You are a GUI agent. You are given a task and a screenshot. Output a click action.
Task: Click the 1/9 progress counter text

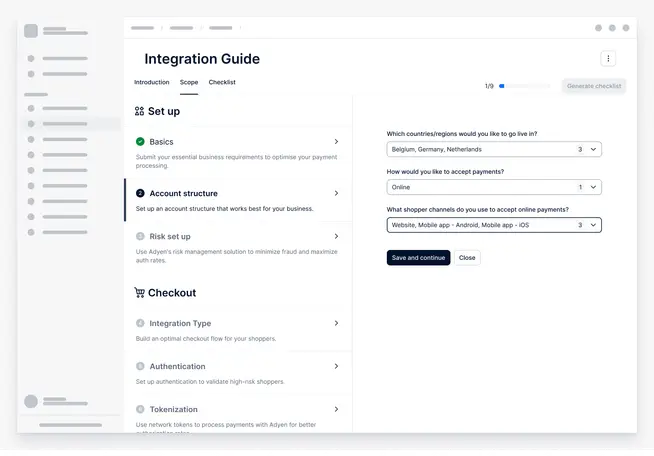(x=489, y=86)
